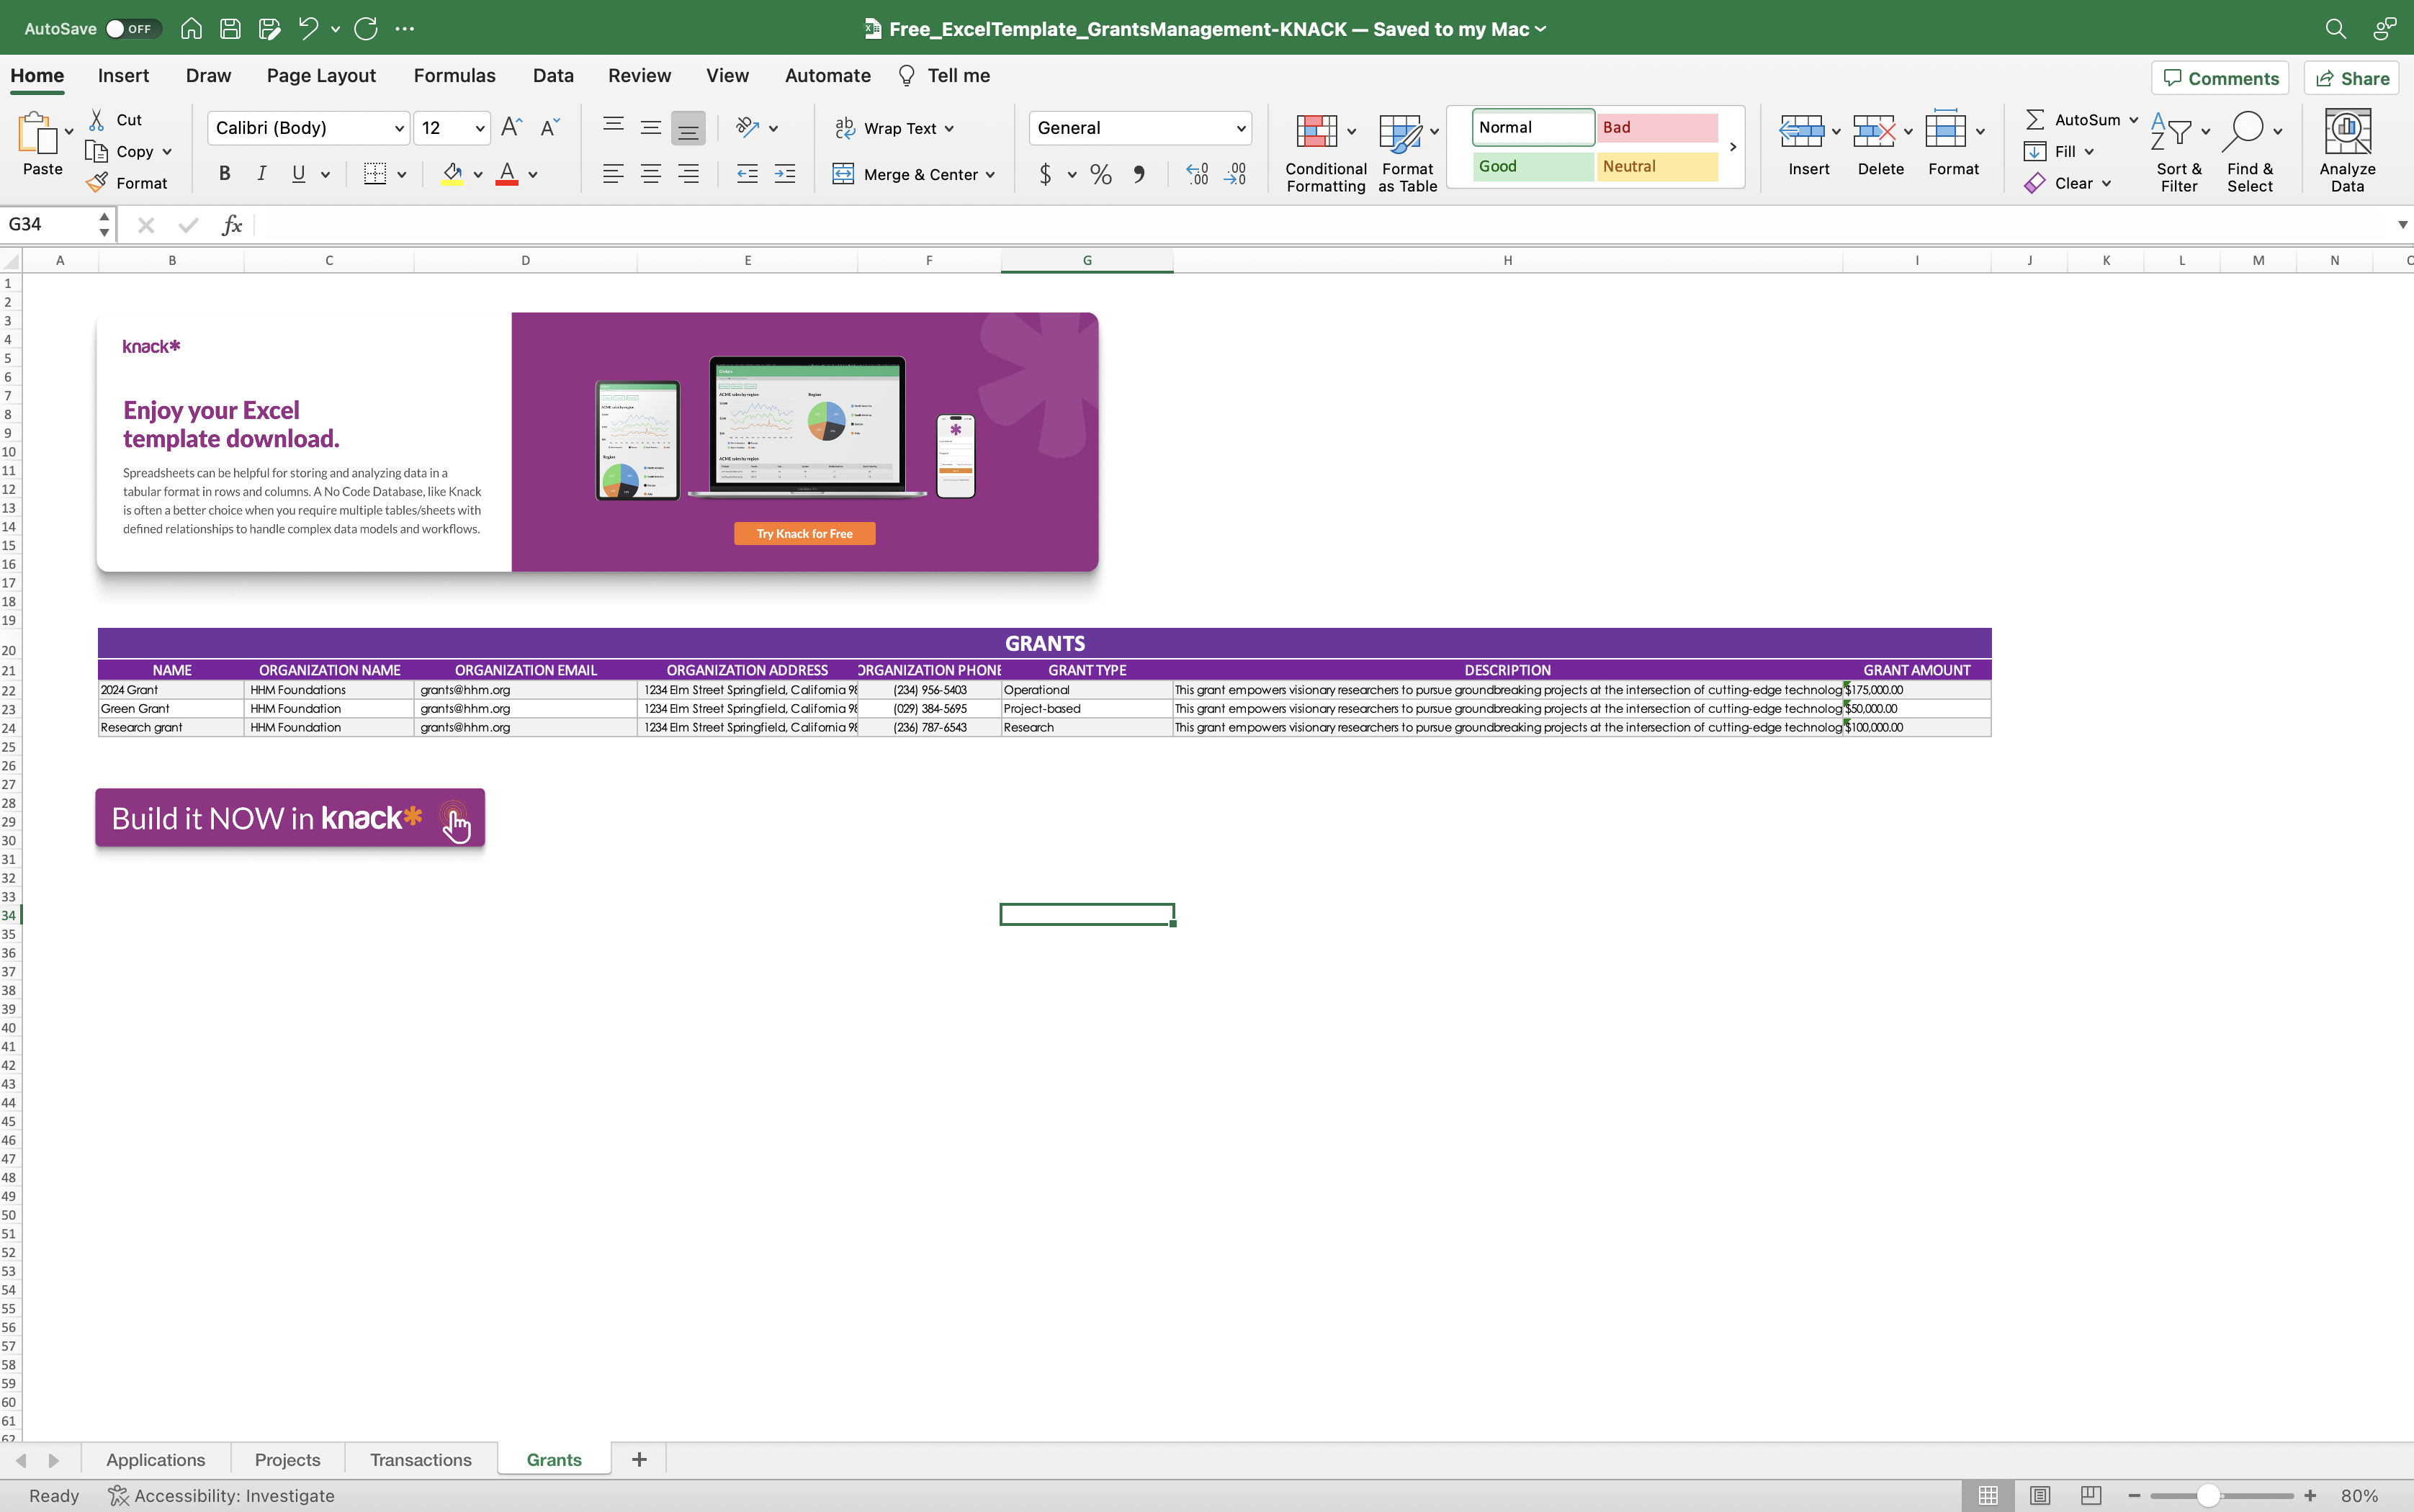The image size is (2414, 1512).
Task: Enable Page Break Preview view
Action: click(x=2091, y=1495)
